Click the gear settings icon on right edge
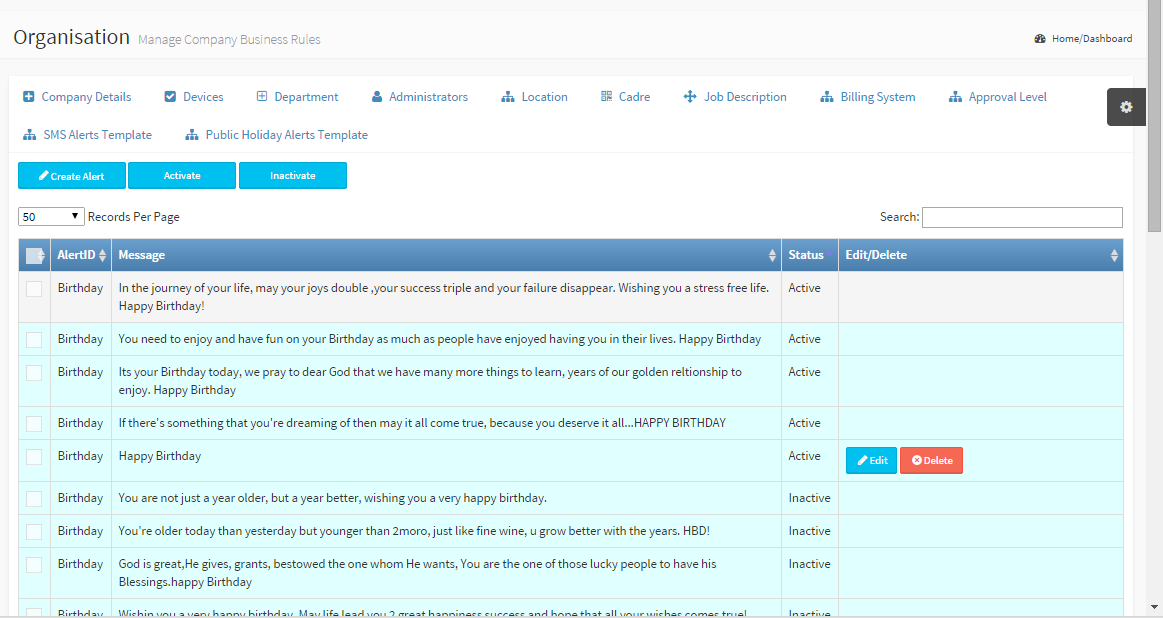The height and width of the screenshot is (618, 1163). pos(1126,107)
